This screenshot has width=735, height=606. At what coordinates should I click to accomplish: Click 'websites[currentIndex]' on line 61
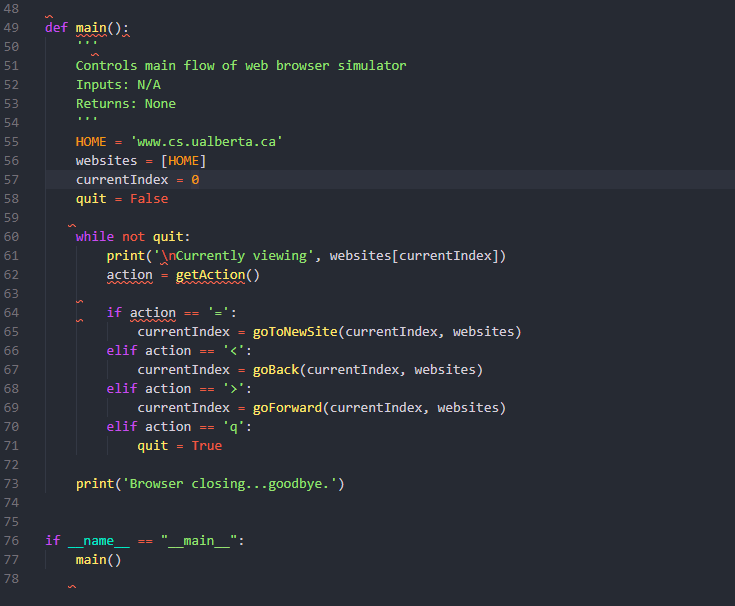414,255
